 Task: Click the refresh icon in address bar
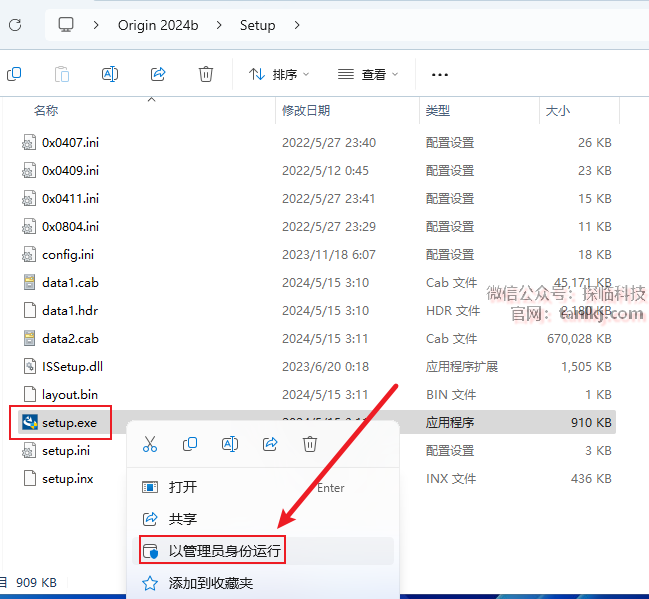click(x=15, y=25)
